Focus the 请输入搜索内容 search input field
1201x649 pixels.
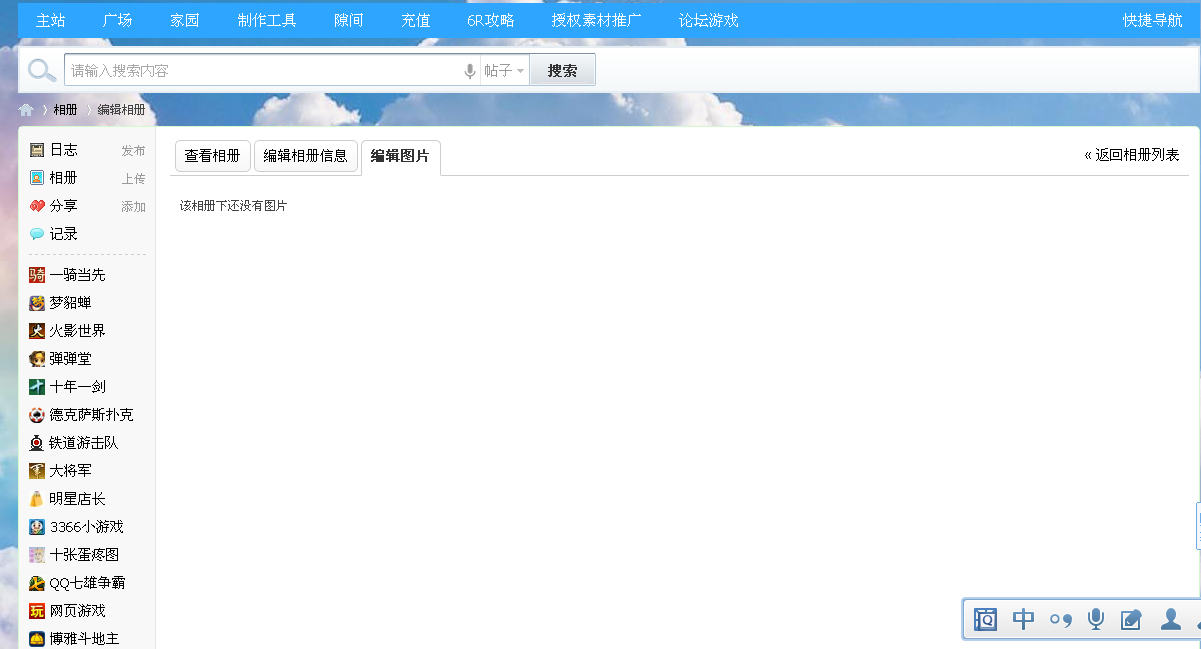pyautogui.click(x=262, y=71)
